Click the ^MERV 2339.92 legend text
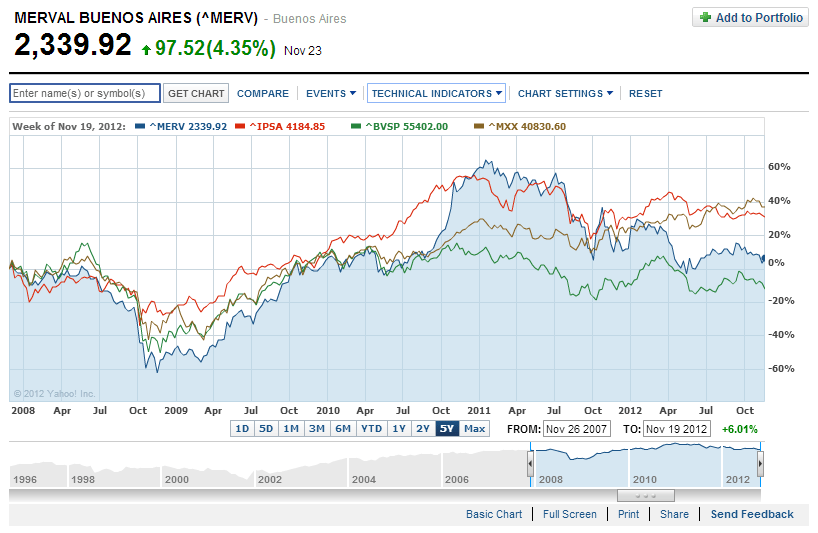The width and height of the screenshot is (818, 533). point(188,126)
